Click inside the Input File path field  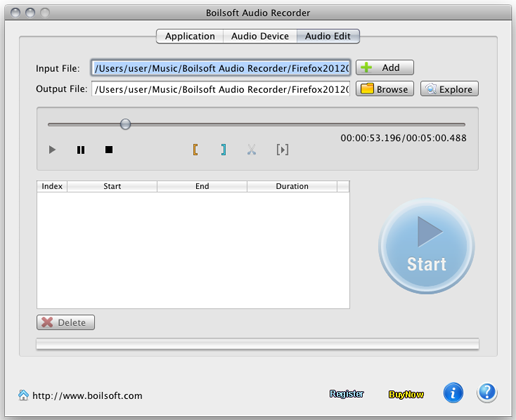(x=221, y=68)
